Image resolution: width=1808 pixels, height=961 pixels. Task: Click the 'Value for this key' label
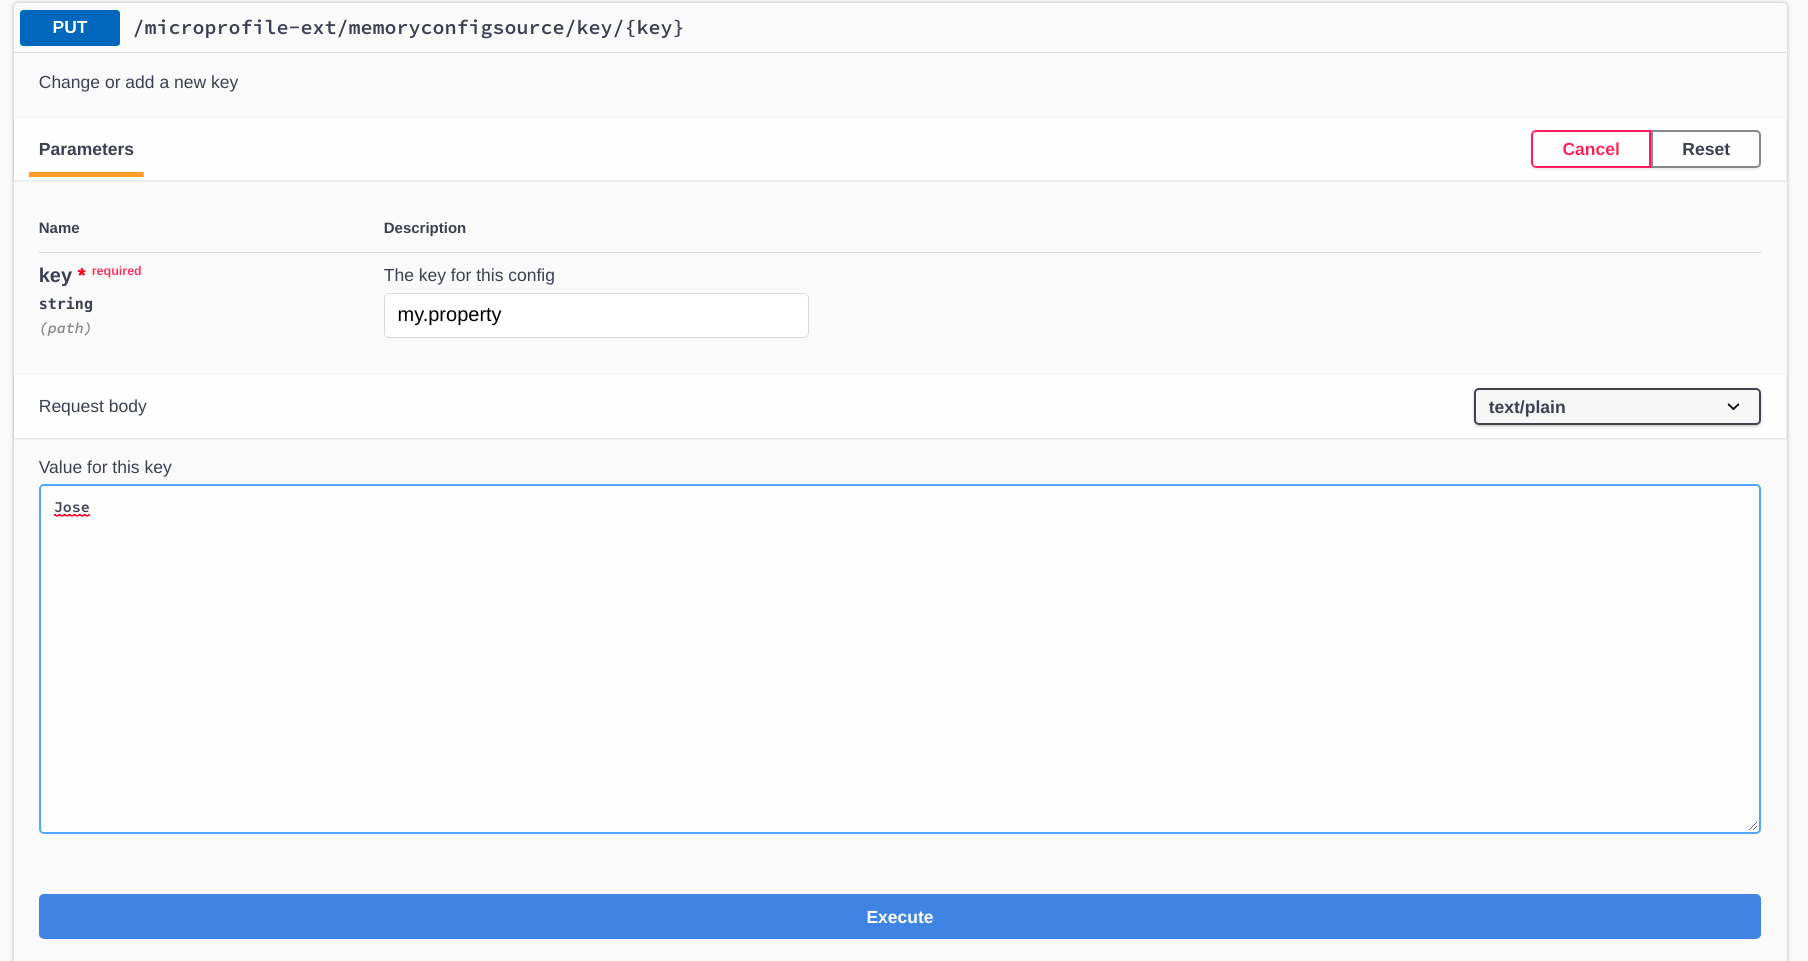point(104,466)
